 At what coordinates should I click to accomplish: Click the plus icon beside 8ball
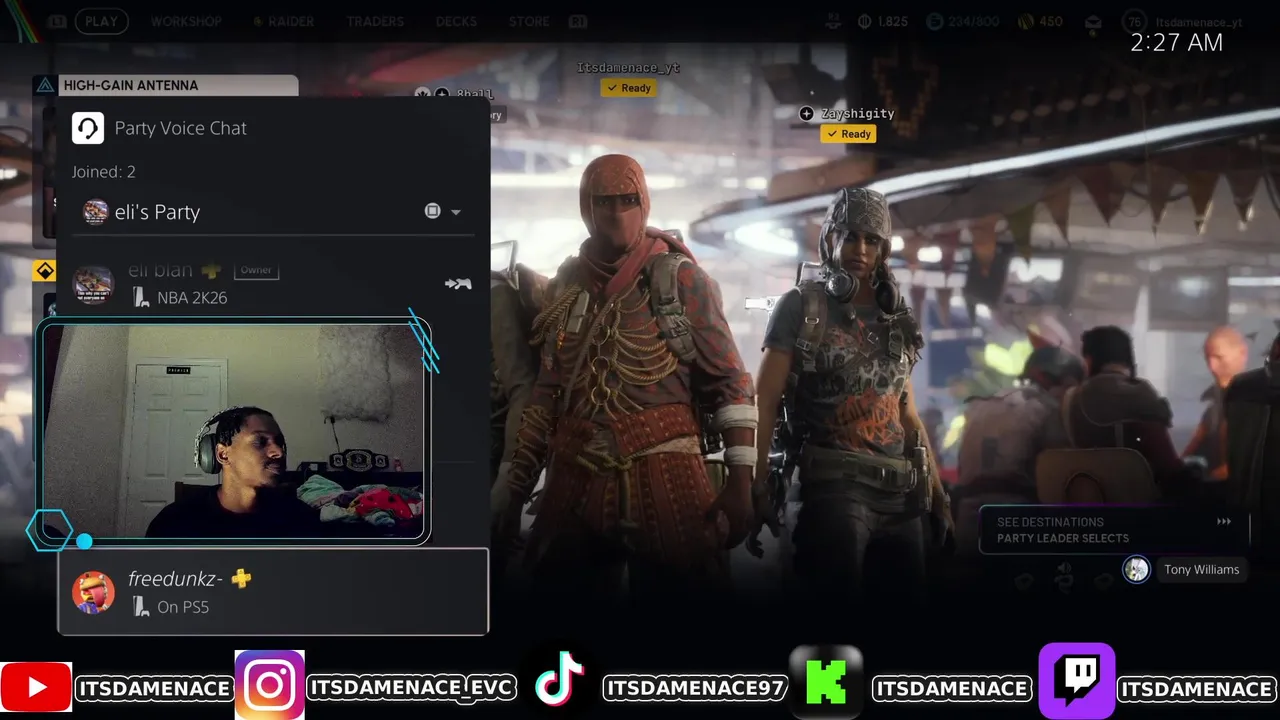coord(442,94)
